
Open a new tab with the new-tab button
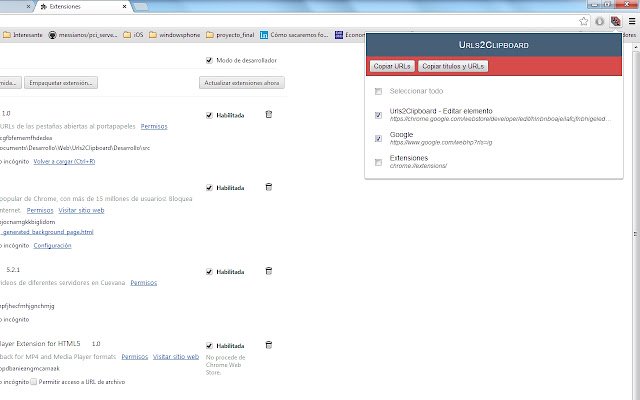click(x=140, y=7)
